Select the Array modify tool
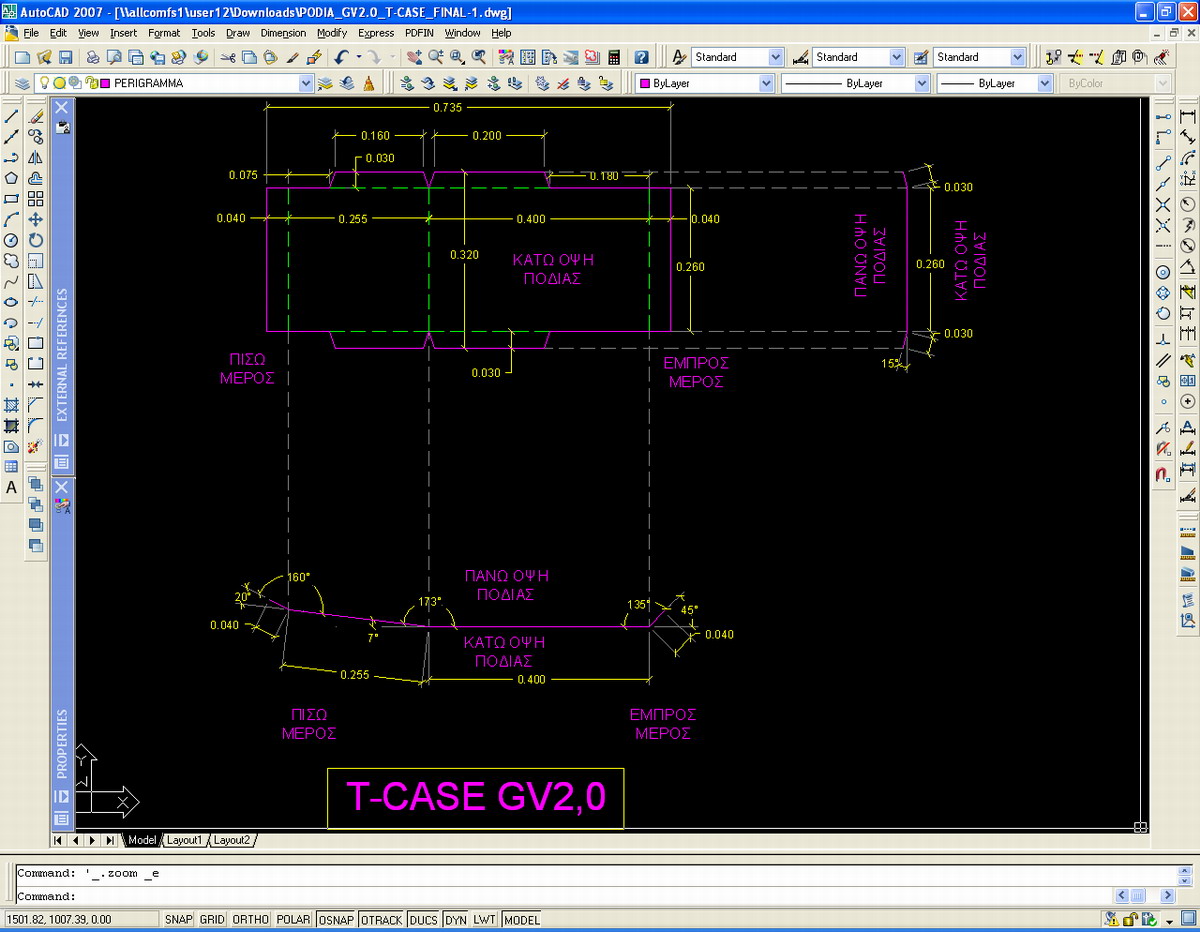This screenshot has height=932, width=1200. click(x=36, y=198)
